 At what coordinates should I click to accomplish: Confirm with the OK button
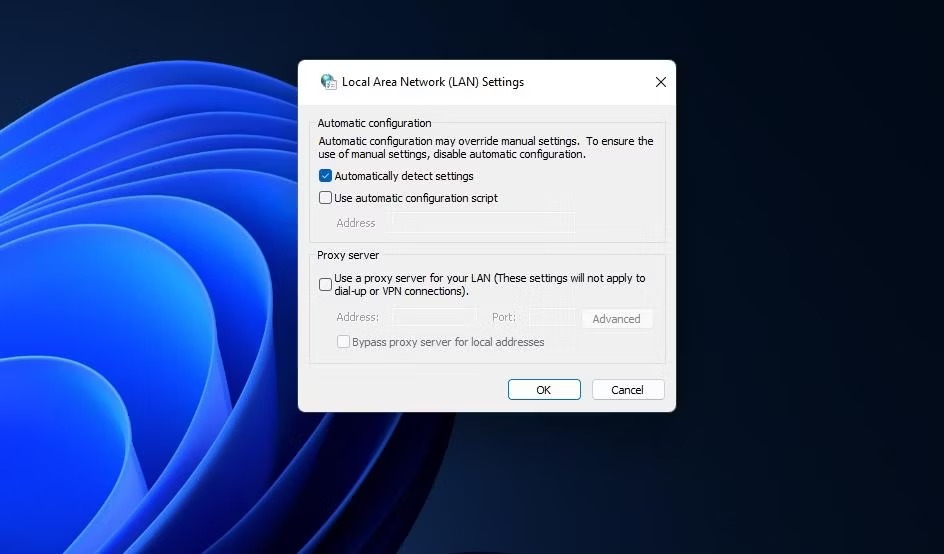(x=544, y=390)
